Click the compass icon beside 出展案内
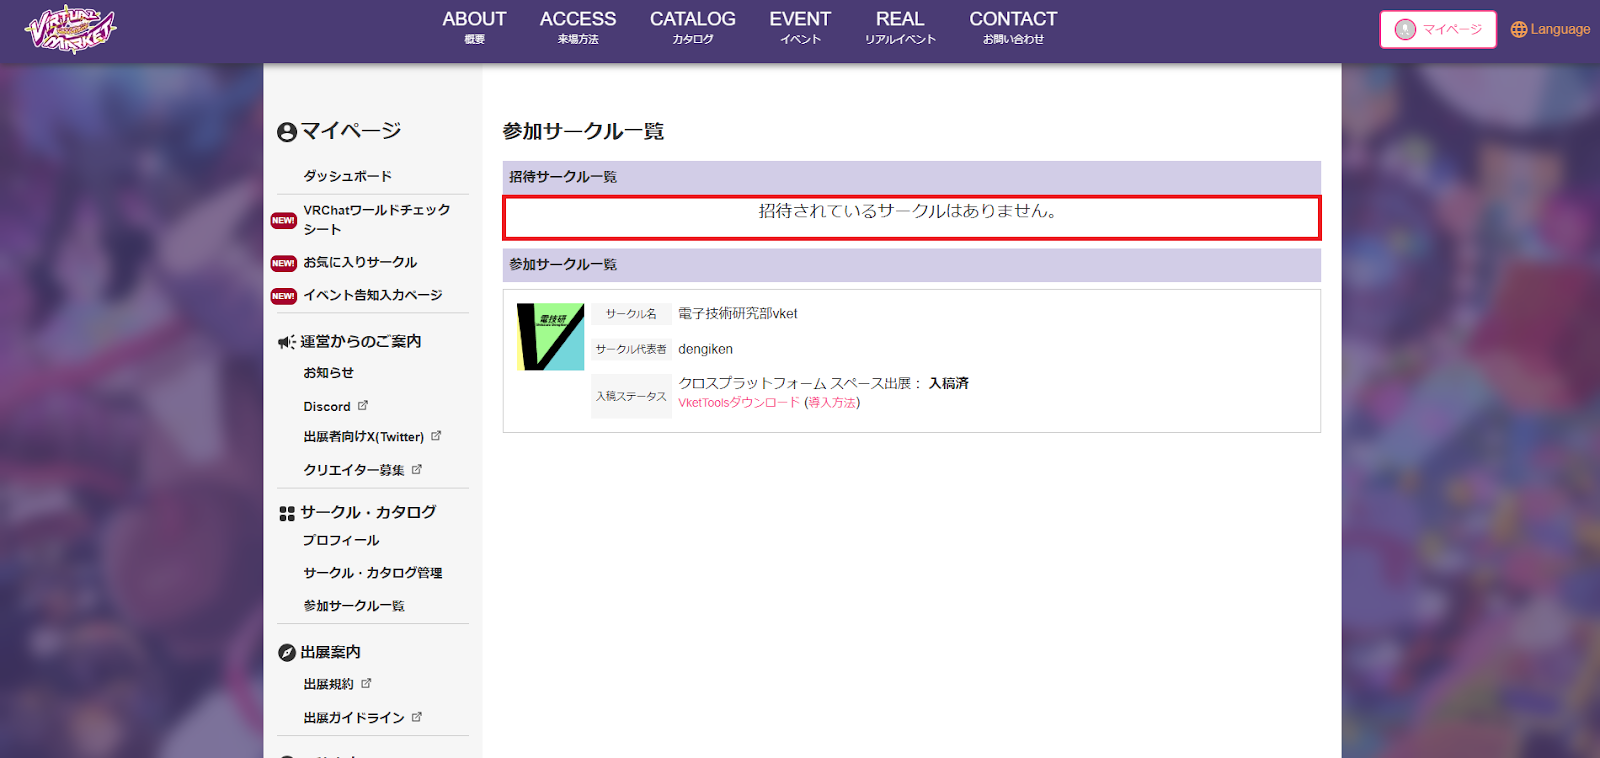 [x=287, y=653]
